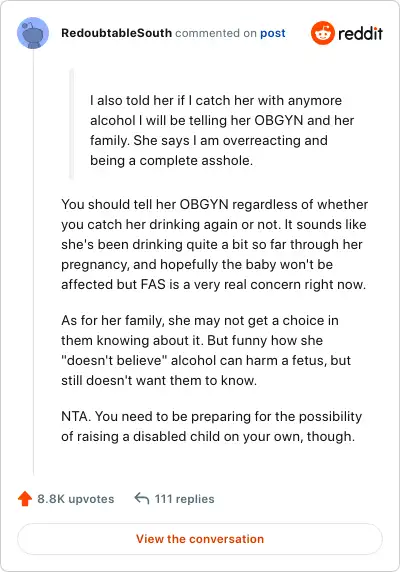Click the orange Reddit Snoo logo icon
The width and height of the screenshot is (400, 572).
point(323,33)
